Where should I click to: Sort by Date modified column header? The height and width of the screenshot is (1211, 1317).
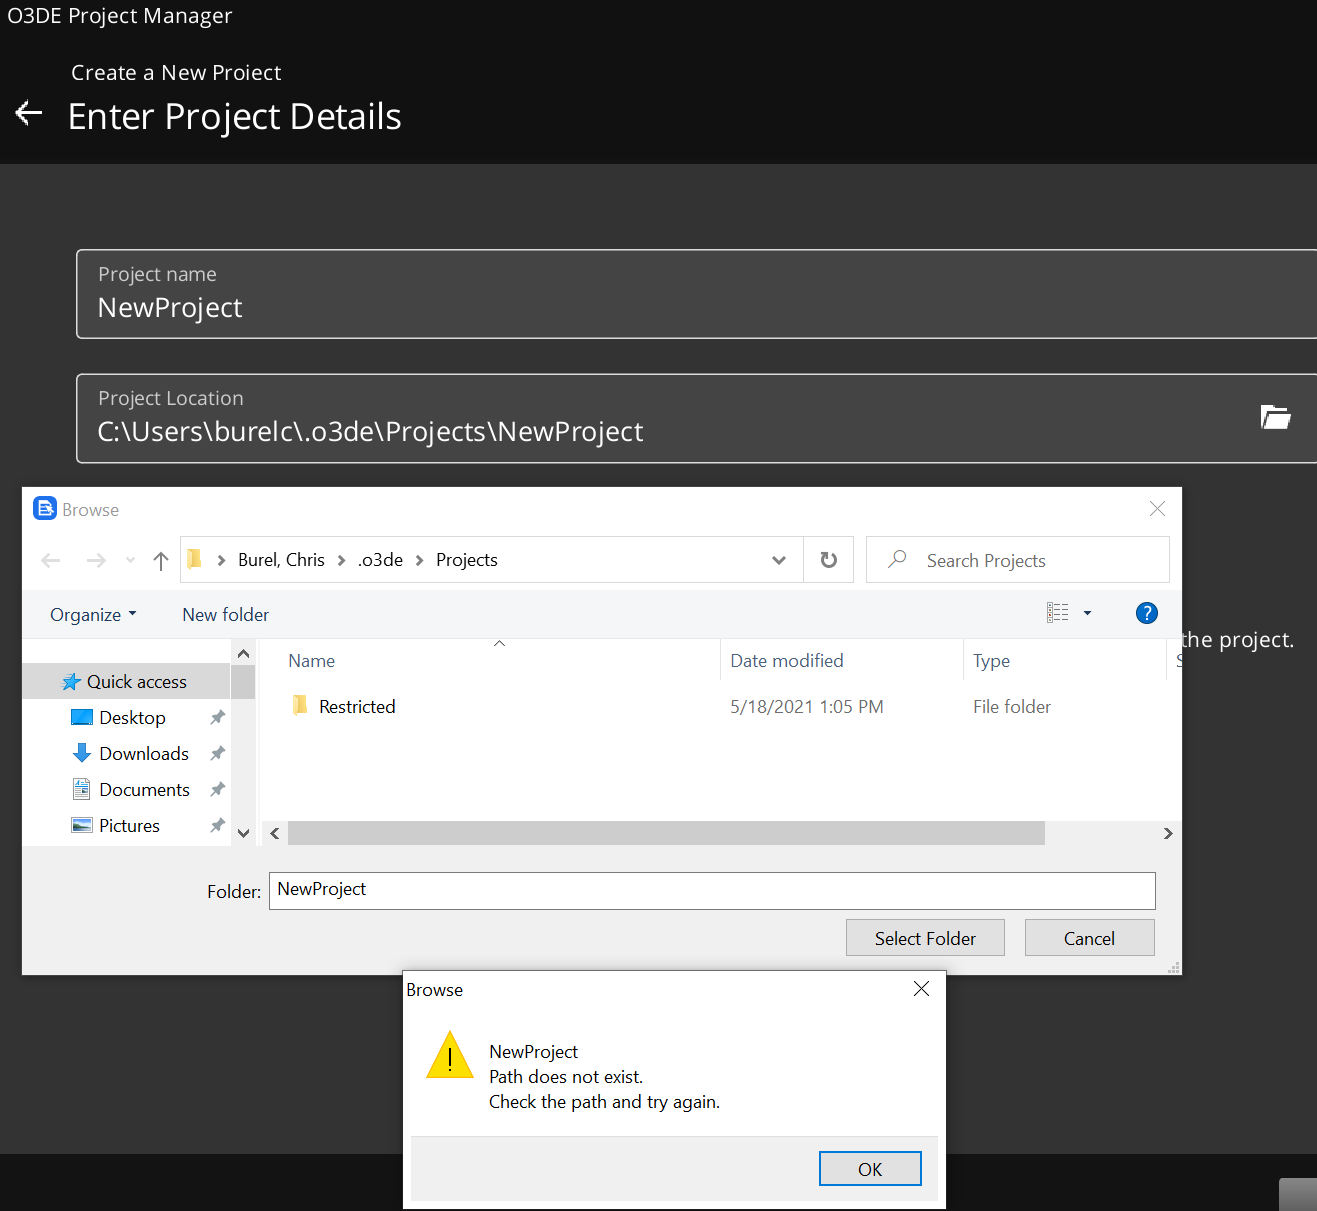787,661
